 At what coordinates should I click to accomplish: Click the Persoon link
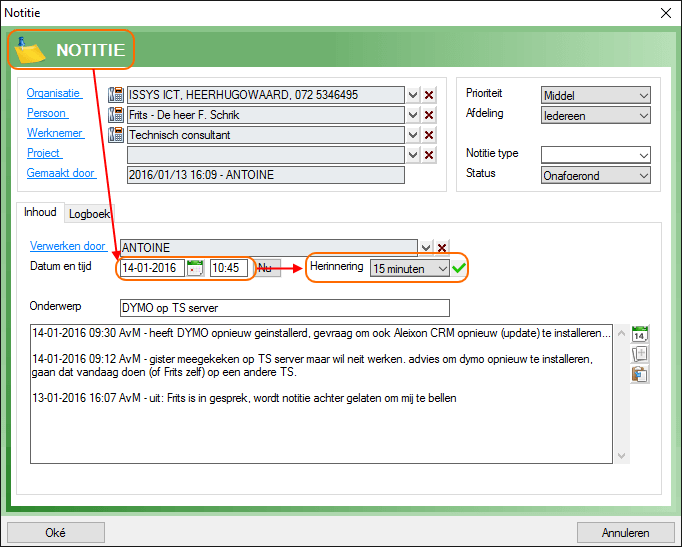(x=47, y=113)
